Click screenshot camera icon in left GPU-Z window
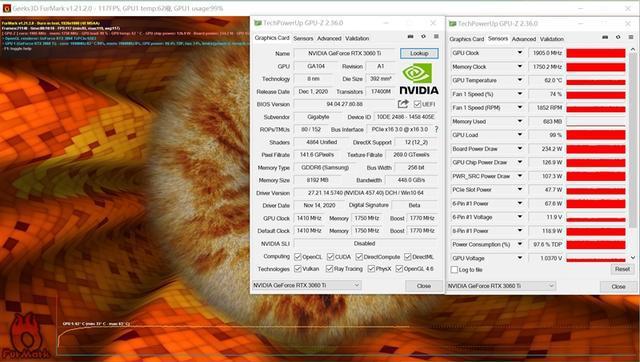Viewport: 640px width, 362px height. pos(410,37)
